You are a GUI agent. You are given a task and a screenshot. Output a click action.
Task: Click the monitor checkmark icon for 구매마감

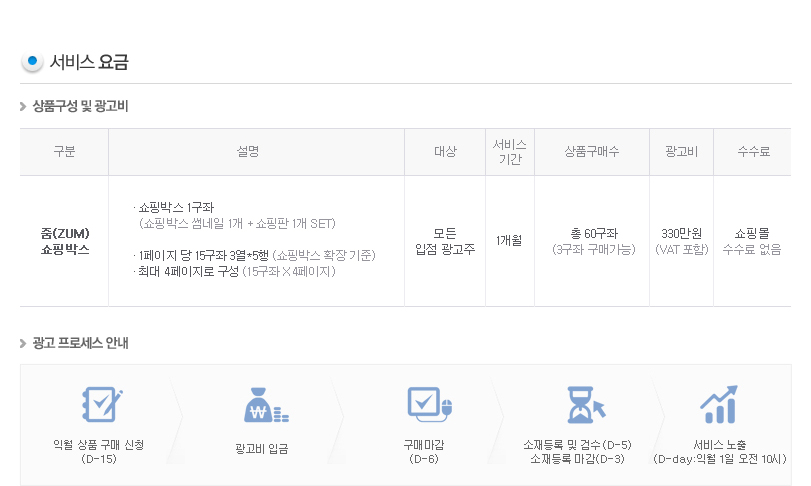430,404
